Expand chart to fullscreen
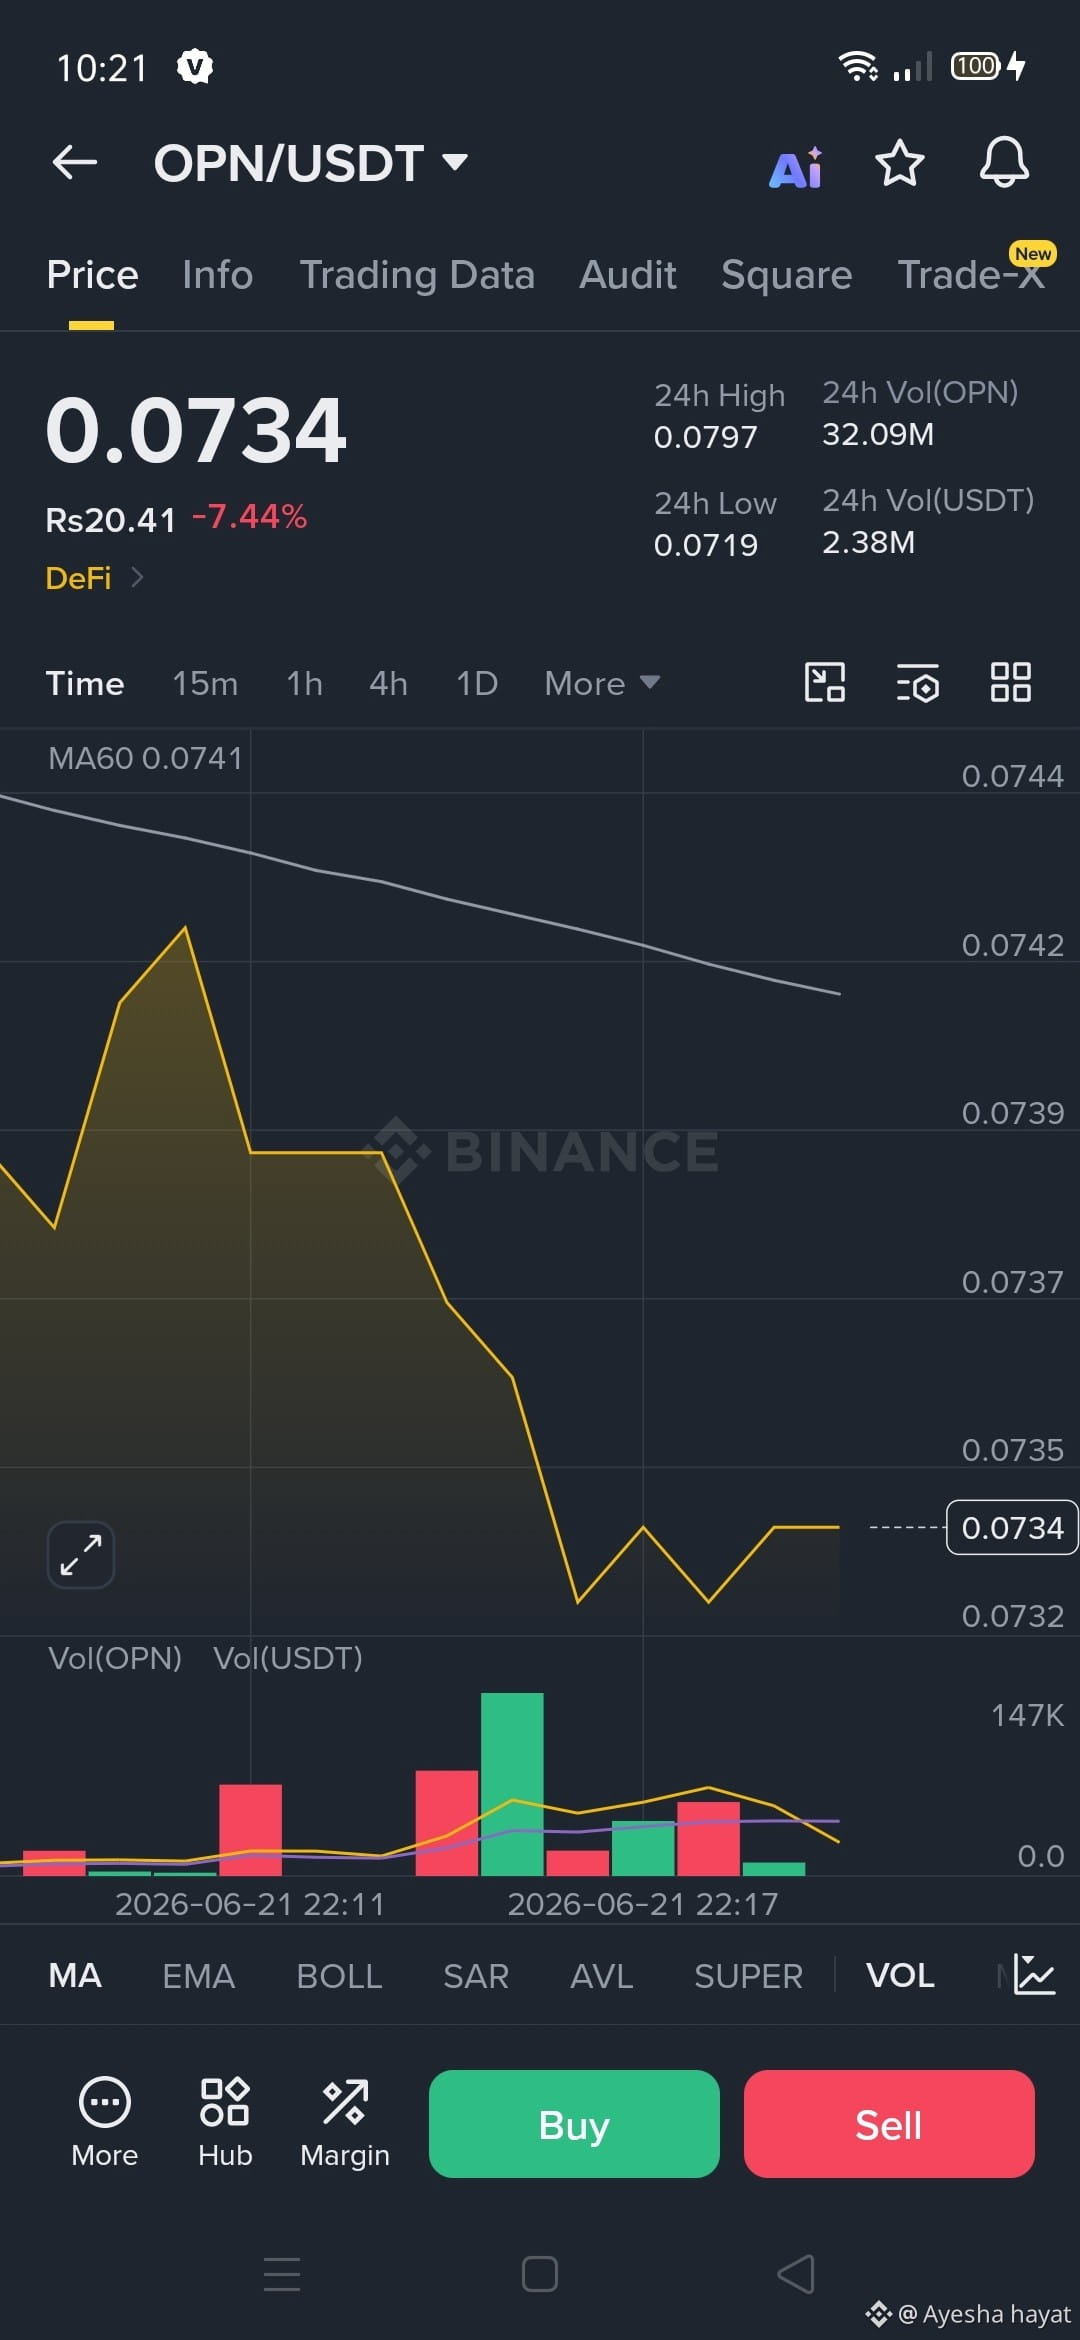The image size is (1080, 2340). 81,1555
